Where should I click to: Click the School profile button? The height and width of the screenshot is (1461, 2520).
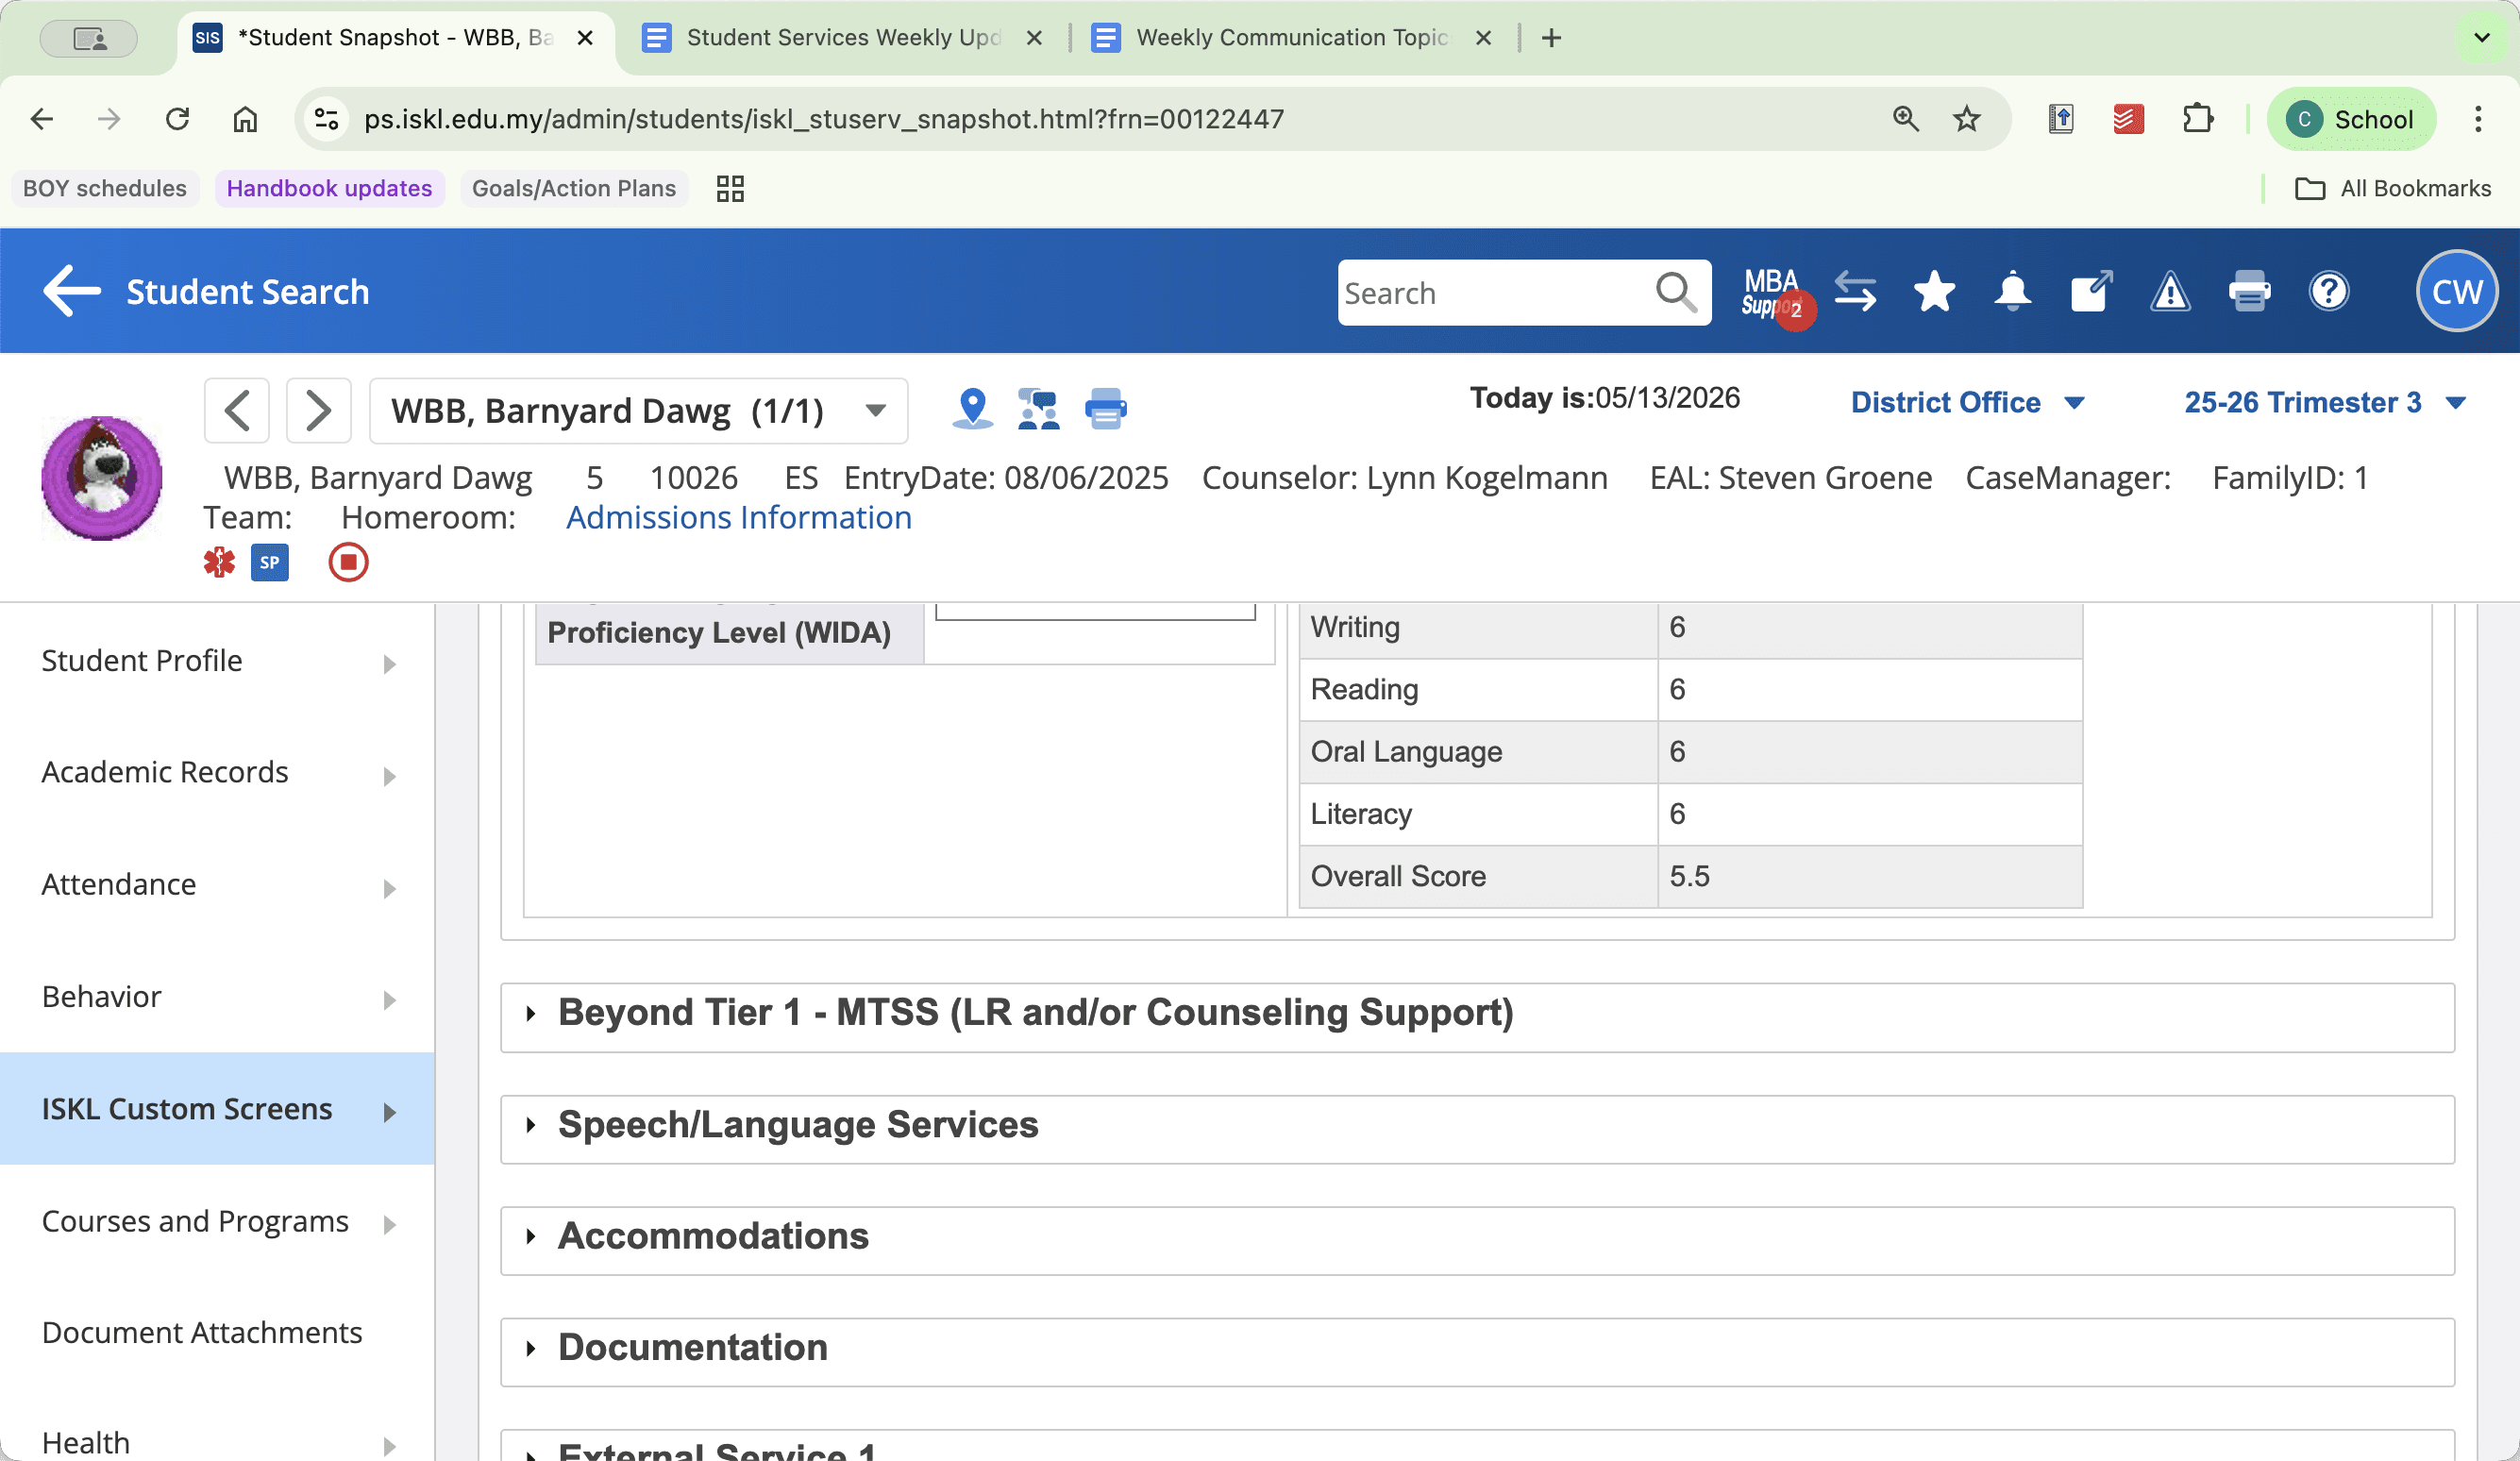click(2350, 119)
